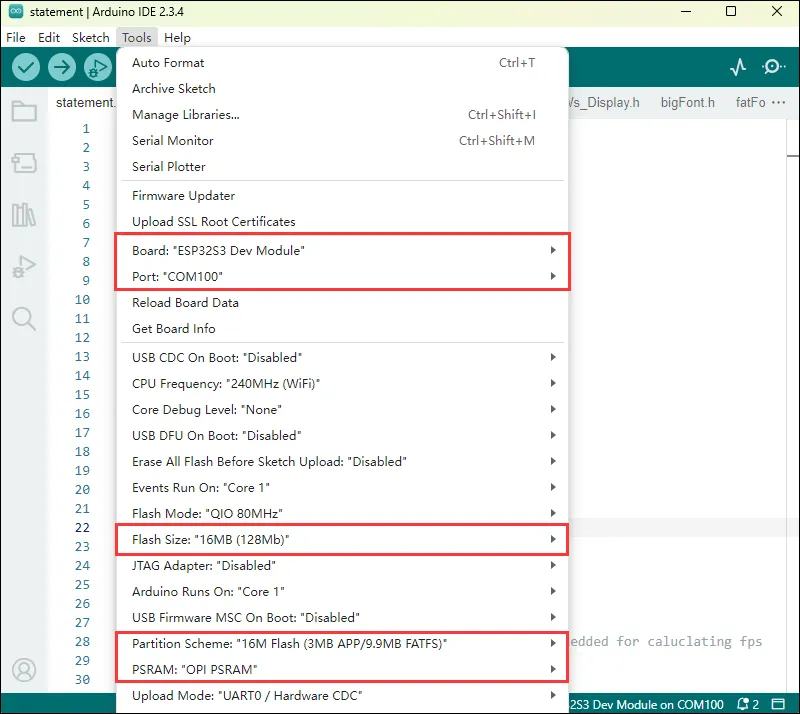800x714 pixels.
Task: Select Serial Plotter menu entry
Action: coord(342,167)
